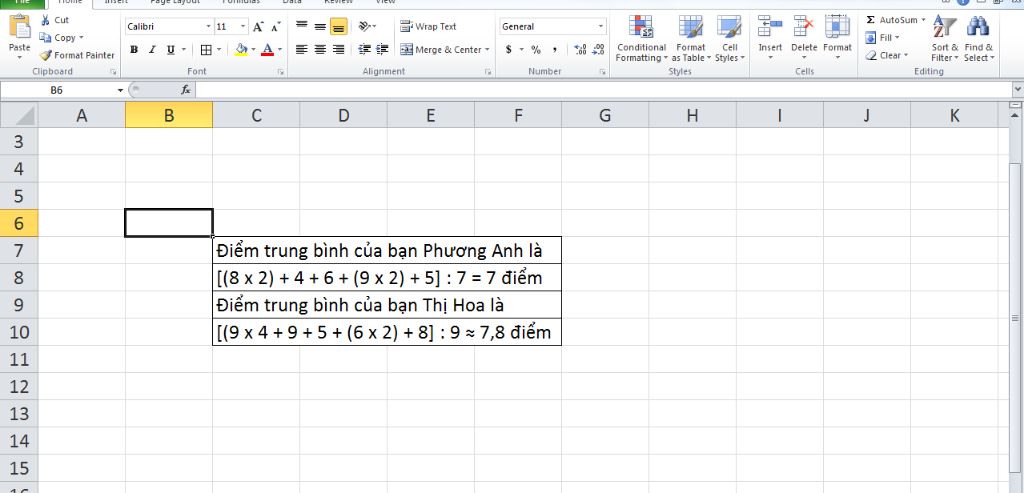Expand the formula bar chevron
Screen dimensions: 1024x493
(x=1017, y=89)
